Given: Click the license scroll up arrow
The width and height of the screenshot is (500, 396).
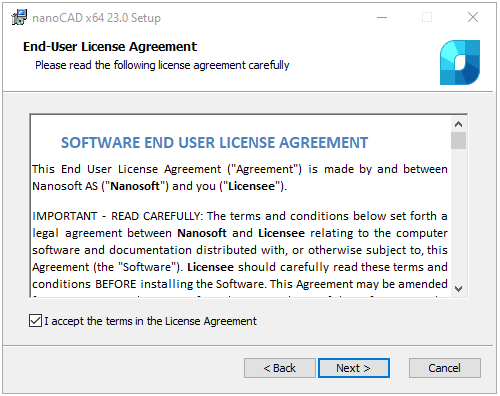Looking at the screenshot, I should coord(458,124).
